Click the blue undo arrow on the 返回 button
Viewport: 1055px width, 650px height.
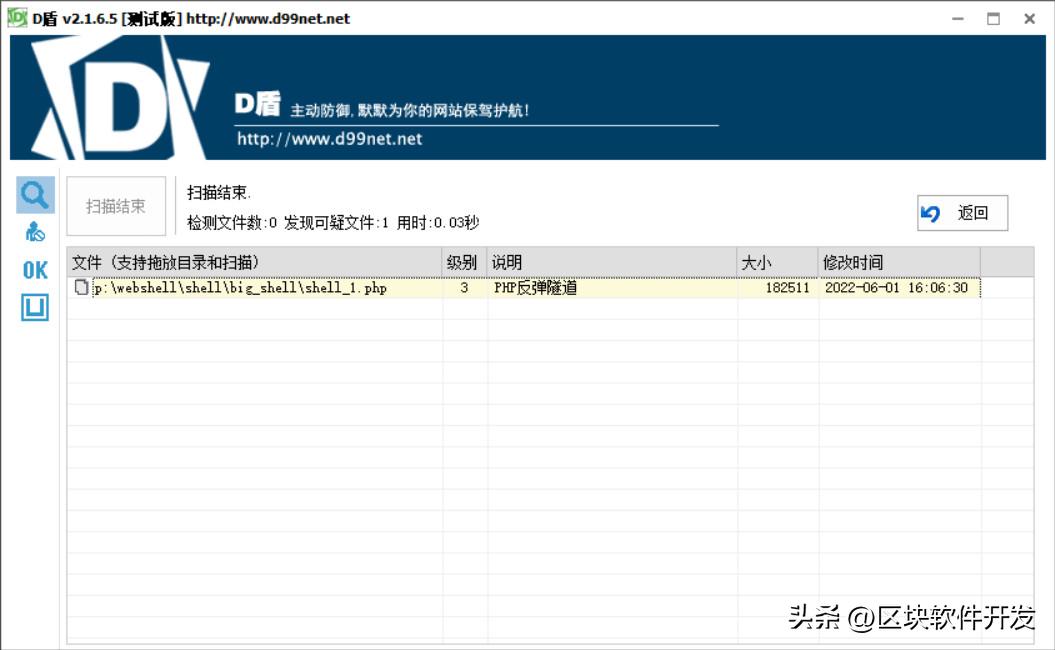[932, 212]
